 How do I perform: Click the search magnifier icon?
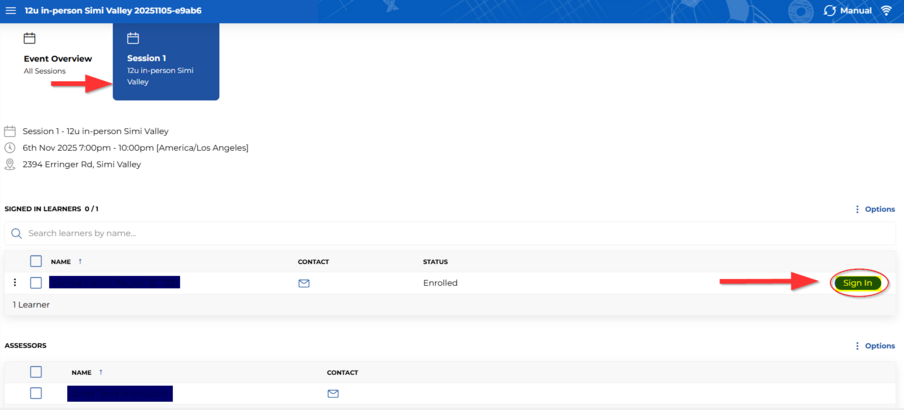[x=16, y=233]
